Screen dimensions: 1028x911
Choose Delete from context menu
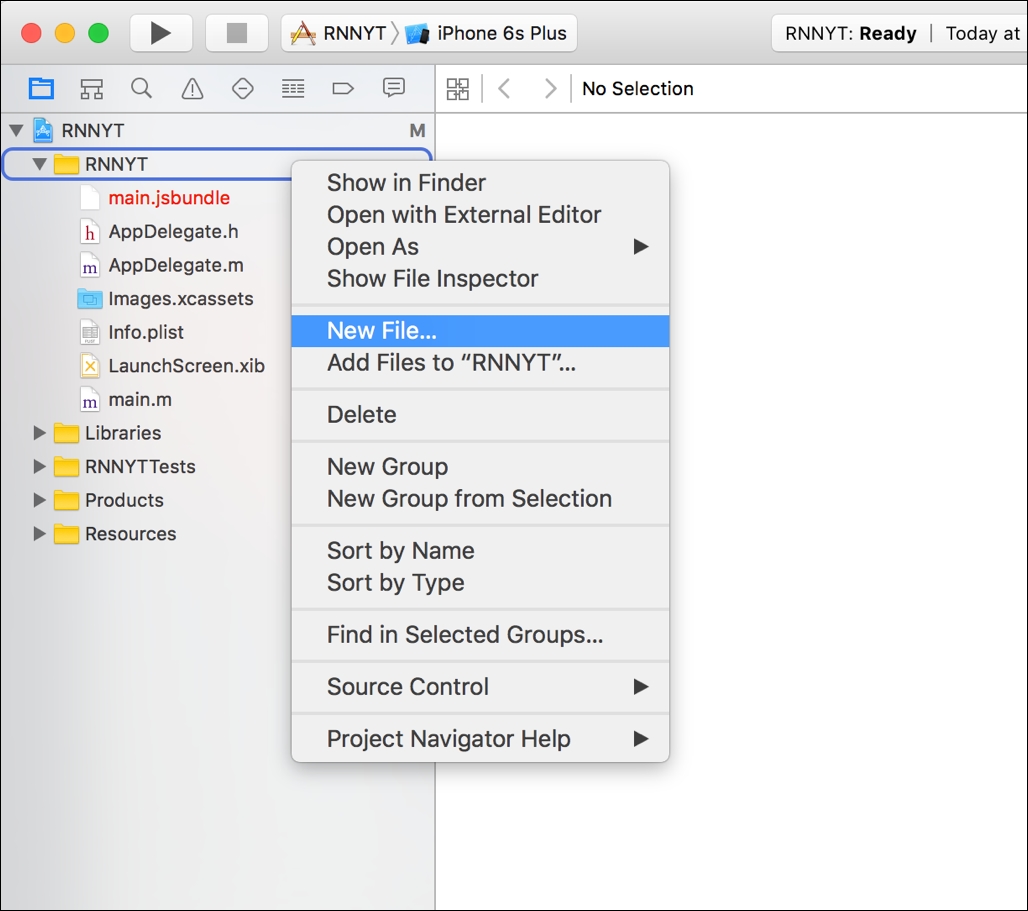(480, 414)
